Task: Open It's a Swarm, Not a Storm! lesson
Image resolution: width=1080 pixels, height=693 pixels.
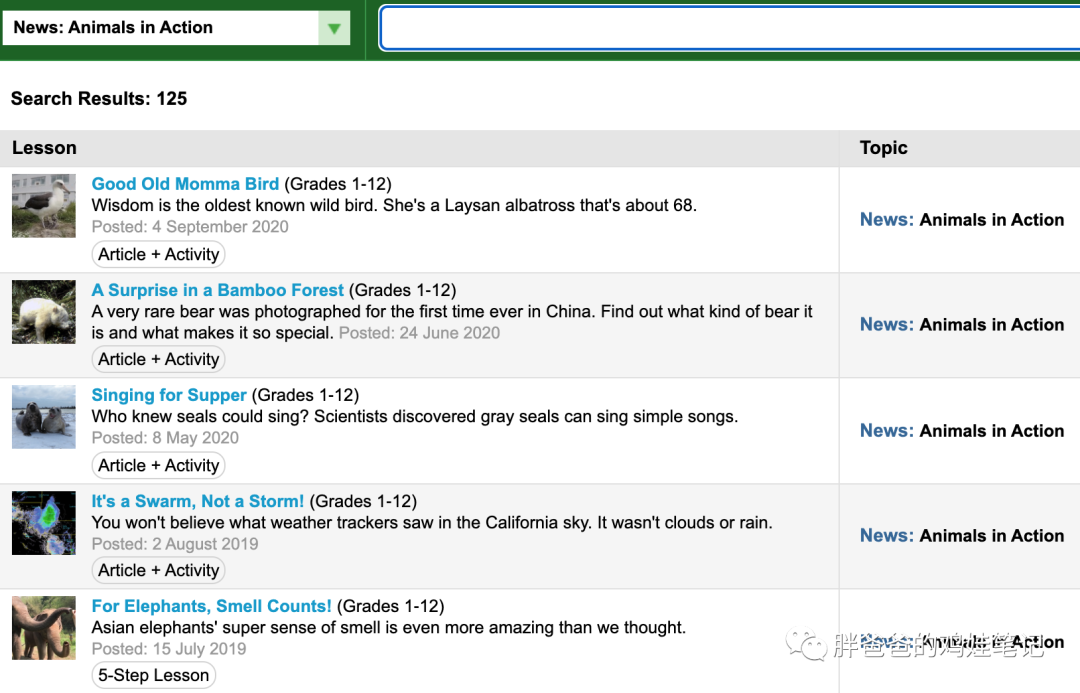Action: click(x=198, y=501)
